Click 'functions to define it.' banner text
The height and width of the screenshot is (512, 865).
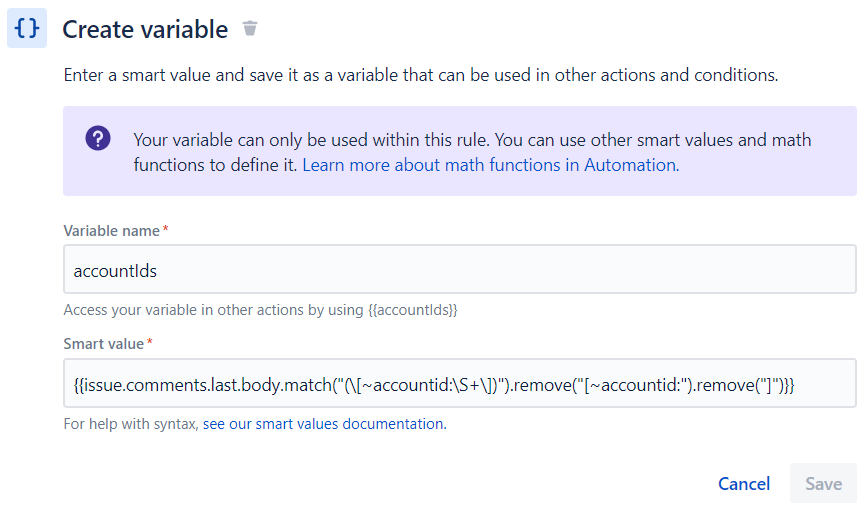click(216, 165)
